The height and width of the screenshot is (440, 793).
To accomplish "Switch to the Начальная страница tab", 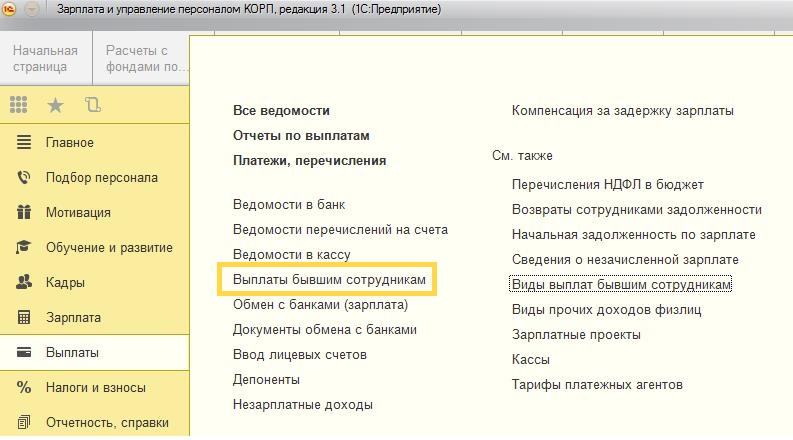I will 45,60.
